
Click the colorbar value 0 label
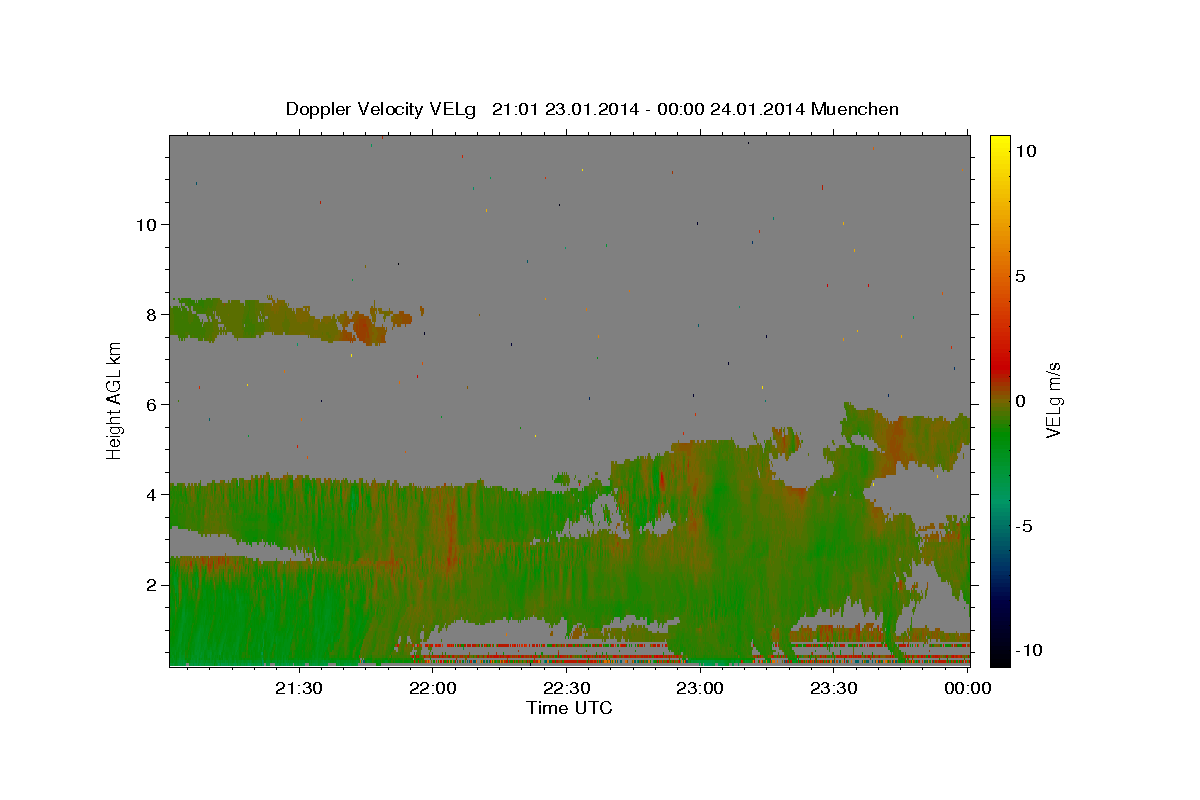(x=1020, y=401)
